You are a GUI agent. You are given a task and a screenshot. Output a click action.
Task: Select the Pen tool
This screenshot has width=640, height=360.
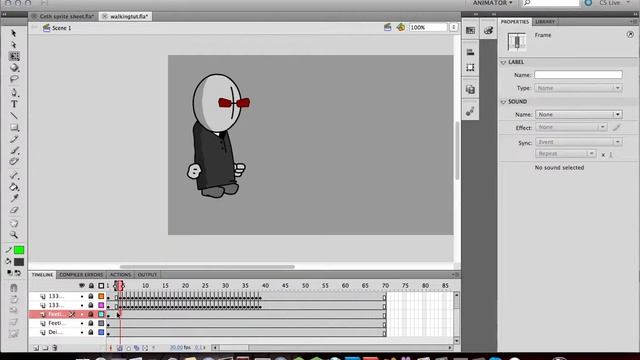click(14, 92)
